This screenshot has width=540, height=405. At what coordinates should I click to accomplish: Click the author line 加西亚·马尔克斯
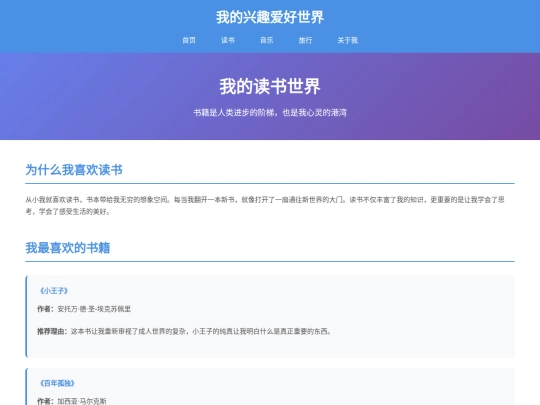coord(72,401)
